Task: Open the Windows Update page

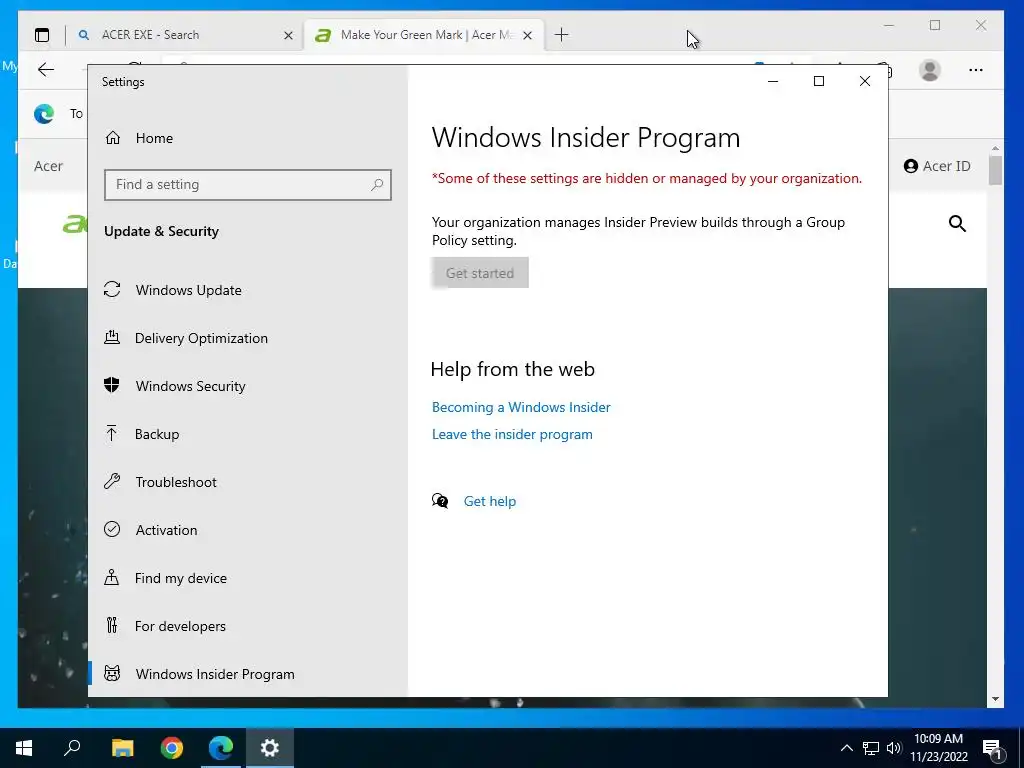Action: 248,289
